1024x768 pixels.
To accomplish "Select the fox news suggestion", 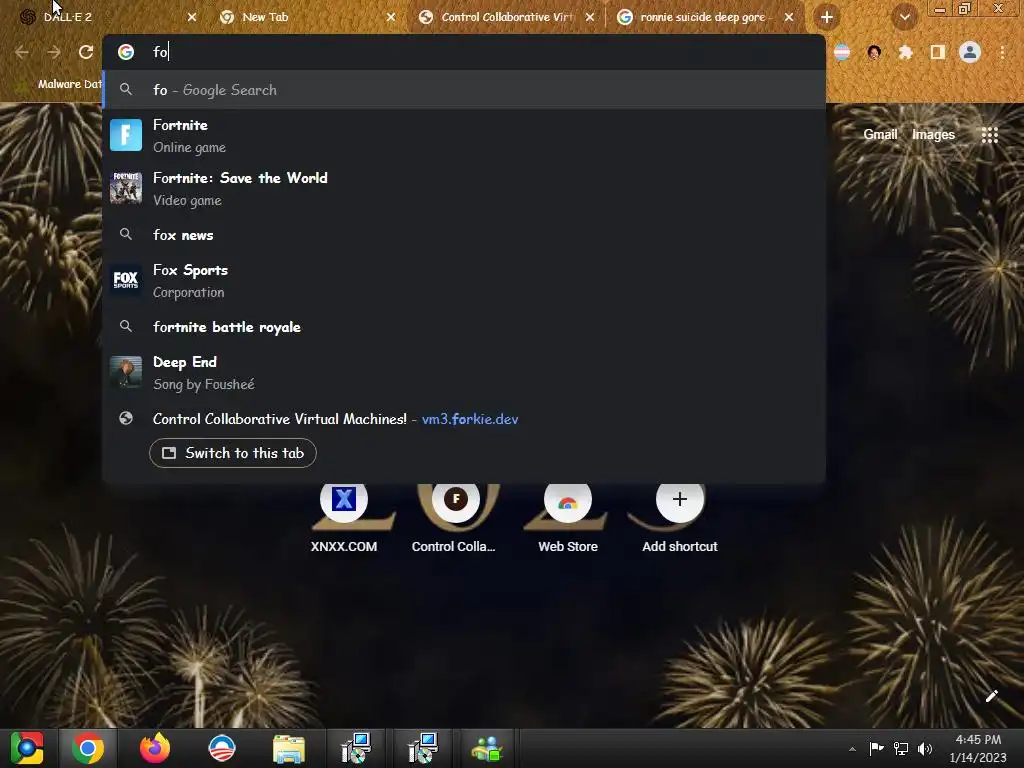I will (464, 234).
